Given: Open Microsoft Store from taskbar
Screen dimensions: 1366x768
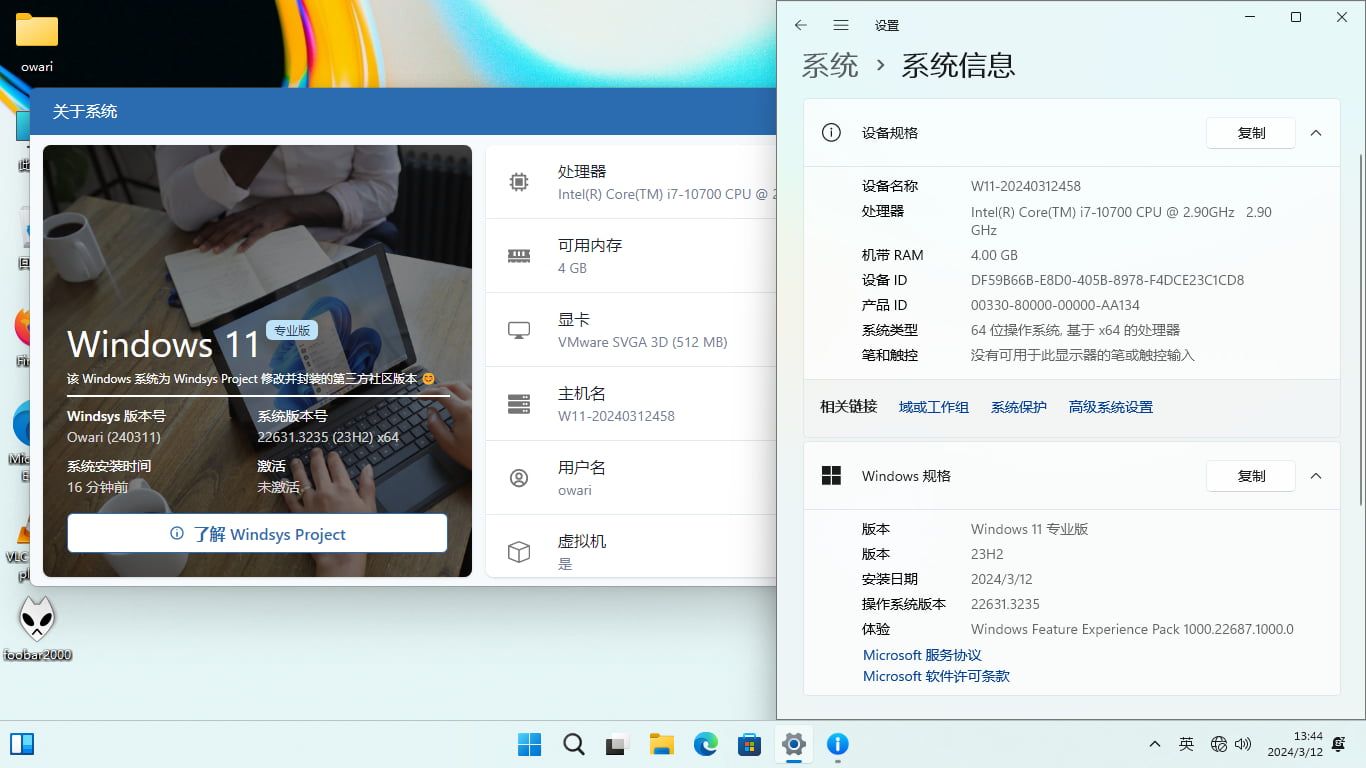Looking at the screenshot, I should pos(749,744).
